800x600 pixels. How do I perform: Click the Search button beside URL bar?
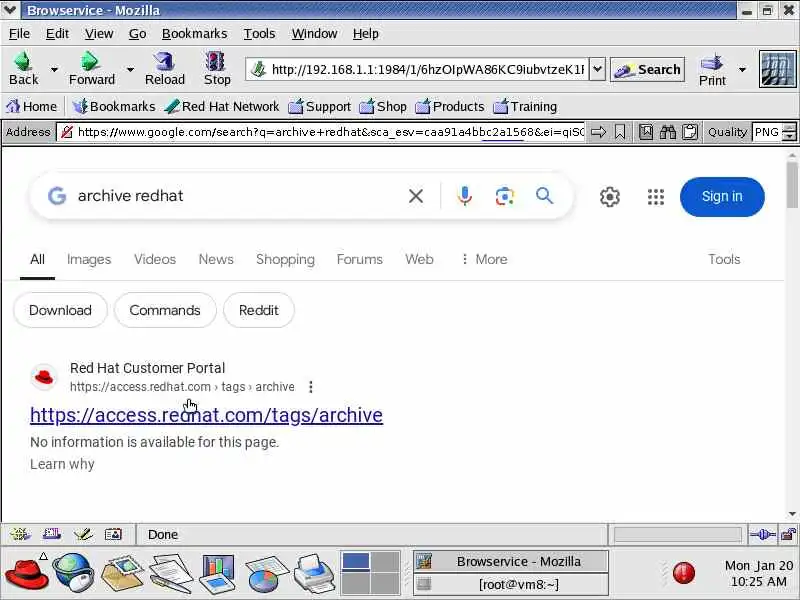[647, 69]
